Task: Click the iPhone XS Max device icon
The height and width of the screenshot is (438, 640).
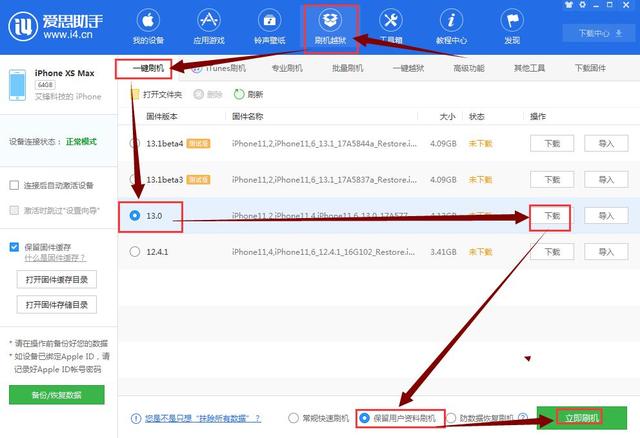Action: (17, 85)
